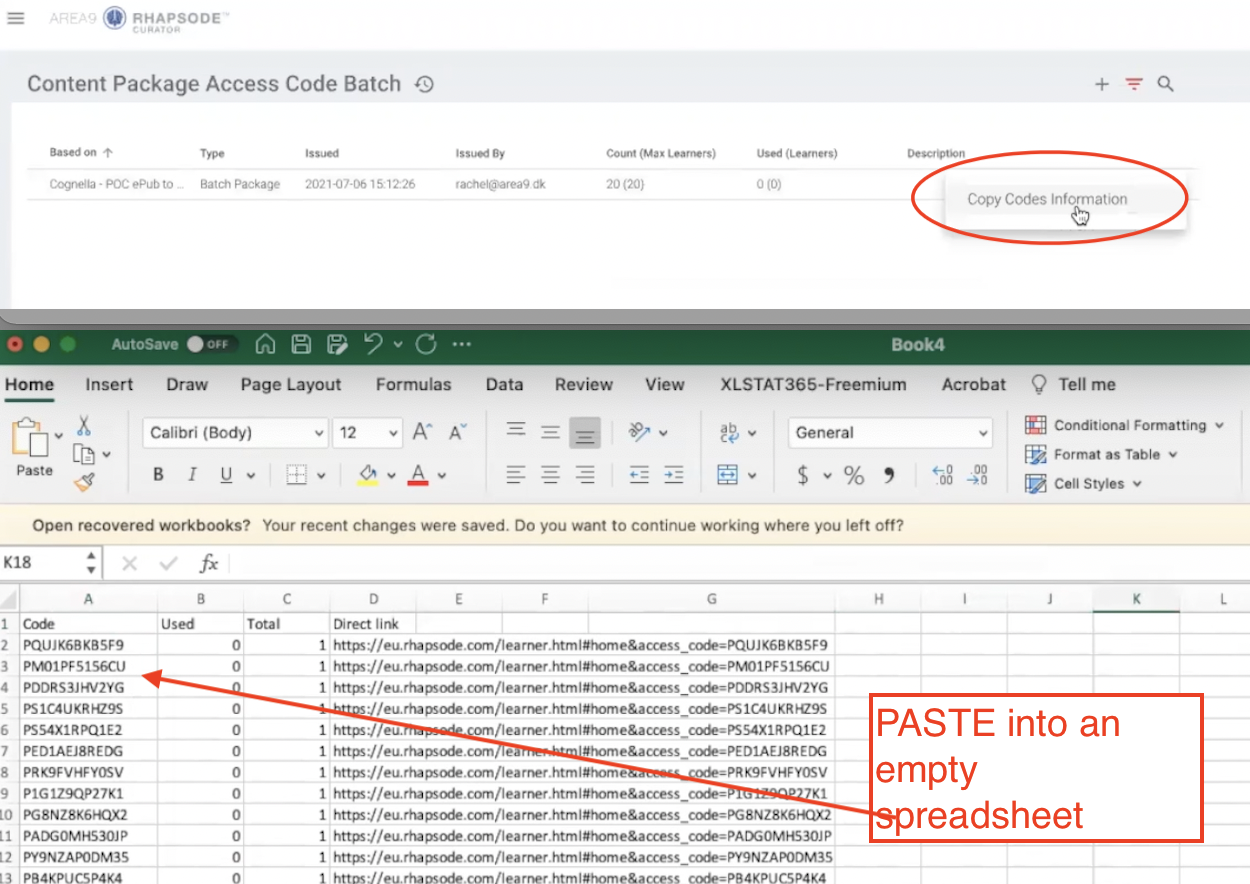Switch to the Home ribbon tab
The height and width of the screenshot is (884, 1250).
pos(29,385)
